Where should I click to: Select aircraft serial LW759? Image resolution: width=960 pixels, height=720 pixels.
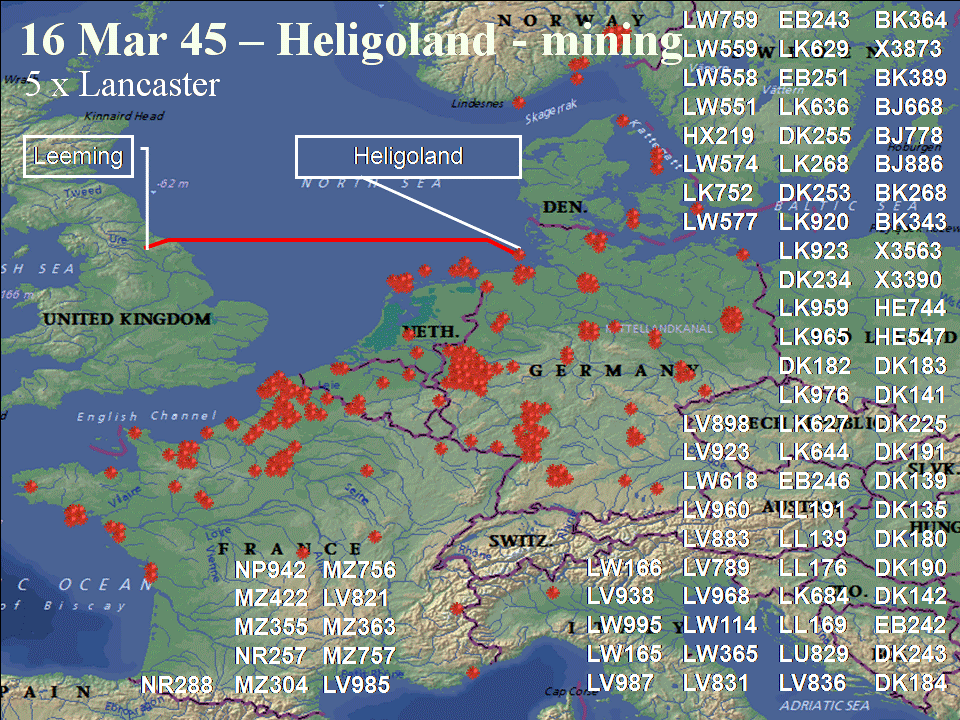click(x=720, y=20)
